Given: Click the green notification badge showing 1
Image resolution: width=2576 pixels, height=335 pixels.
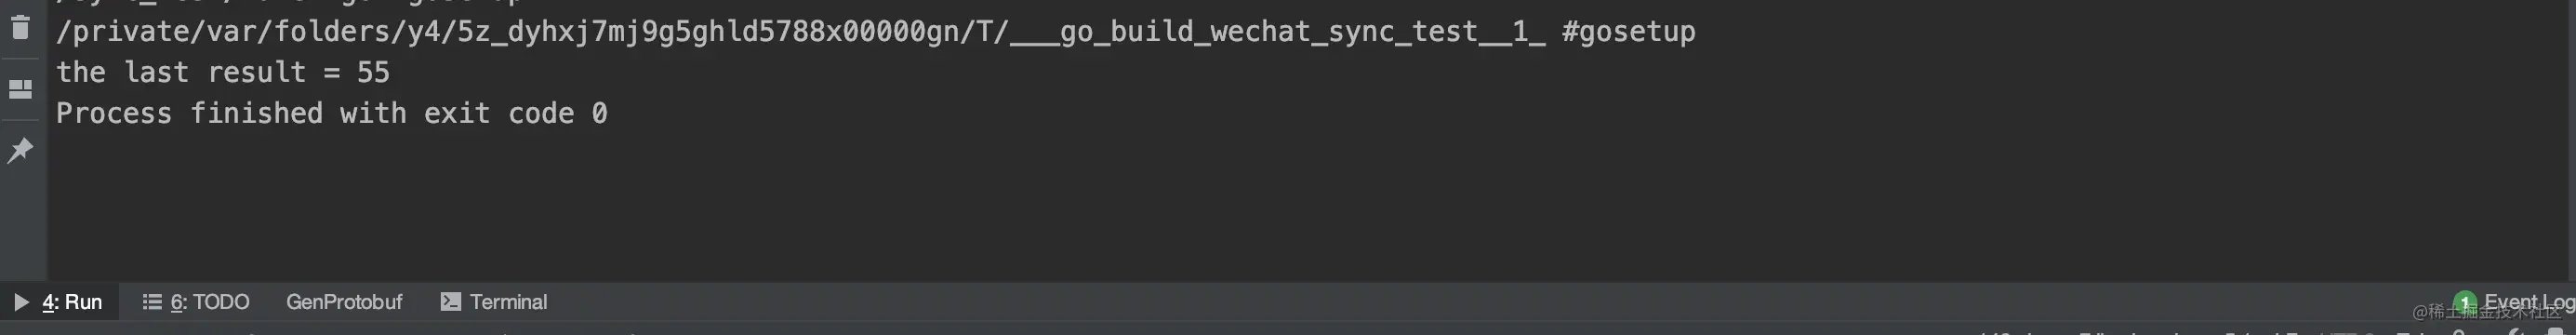Looking at the screenshot, I should click(2464, 302).
